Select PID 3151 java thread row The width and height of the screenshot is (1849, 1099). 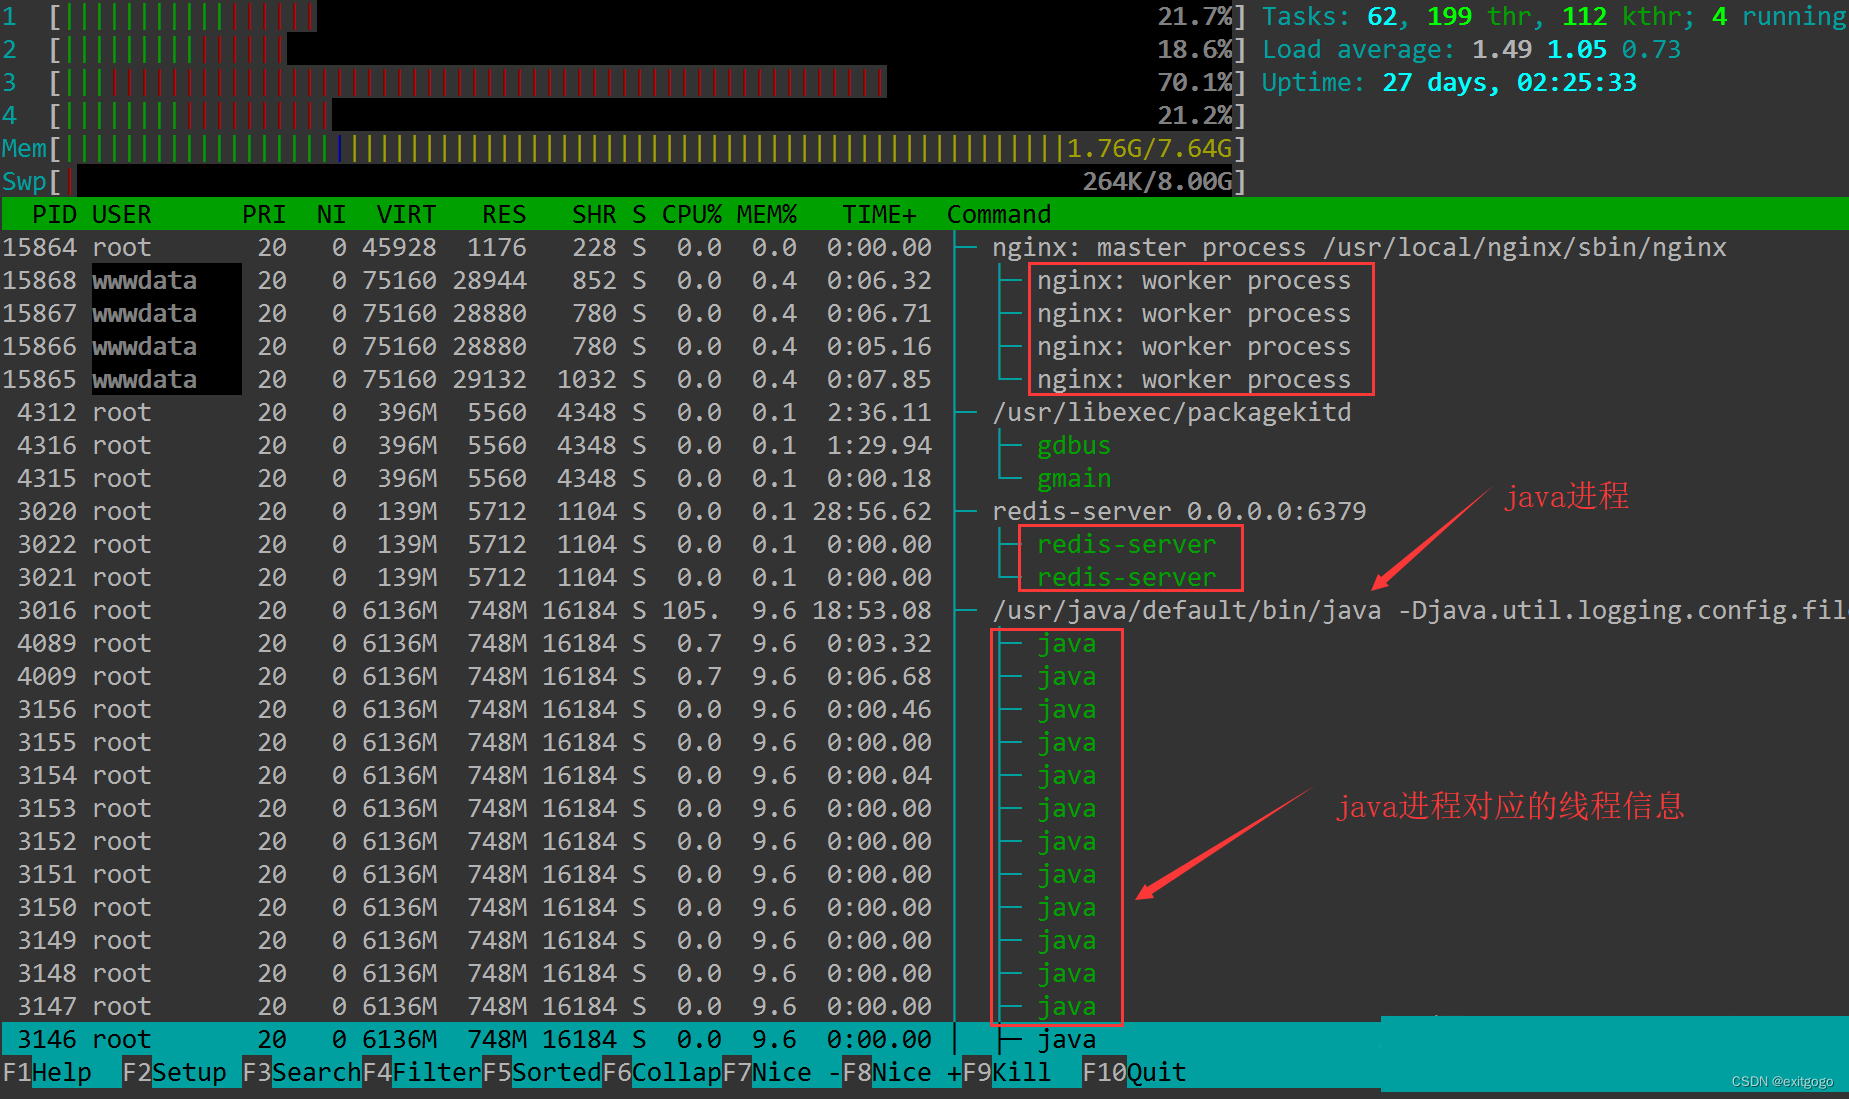[924, 874]
